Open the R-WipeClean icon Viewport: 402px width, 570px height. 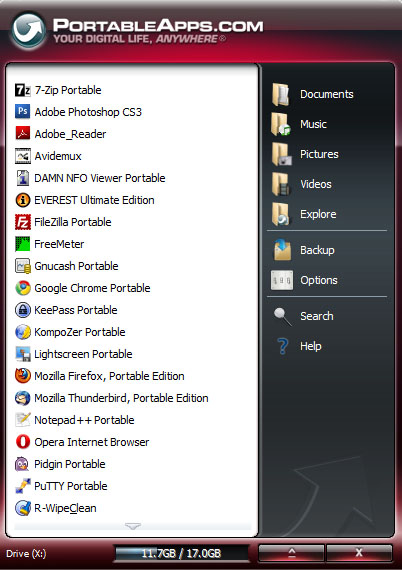tap(23, 508)
